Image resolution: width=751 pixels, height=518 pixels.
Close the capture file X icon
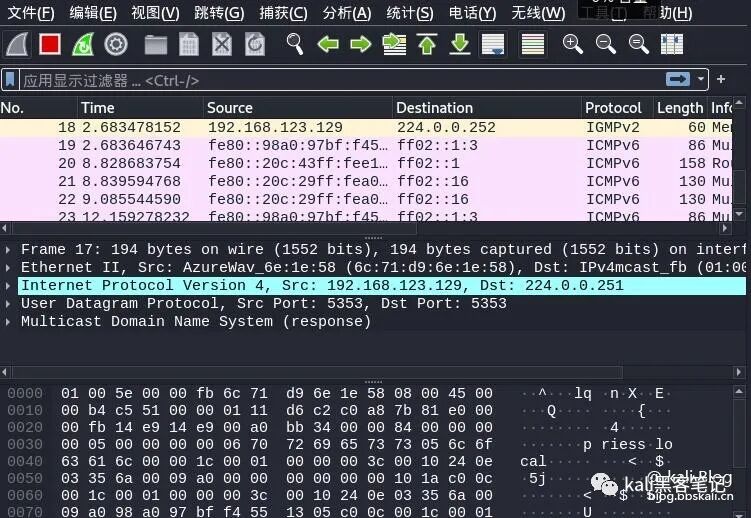222,45
